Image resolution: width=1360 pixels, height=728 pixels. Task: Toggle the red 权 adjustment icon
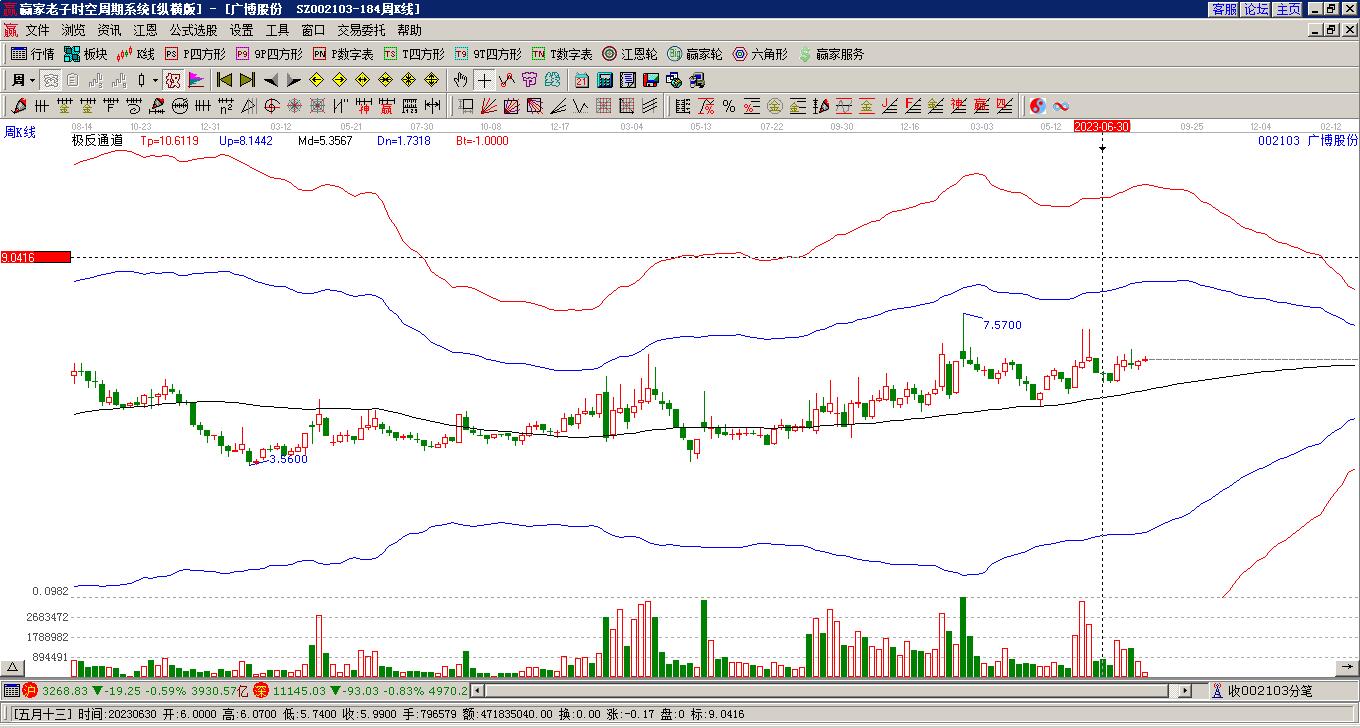click(x=173, y=80)
